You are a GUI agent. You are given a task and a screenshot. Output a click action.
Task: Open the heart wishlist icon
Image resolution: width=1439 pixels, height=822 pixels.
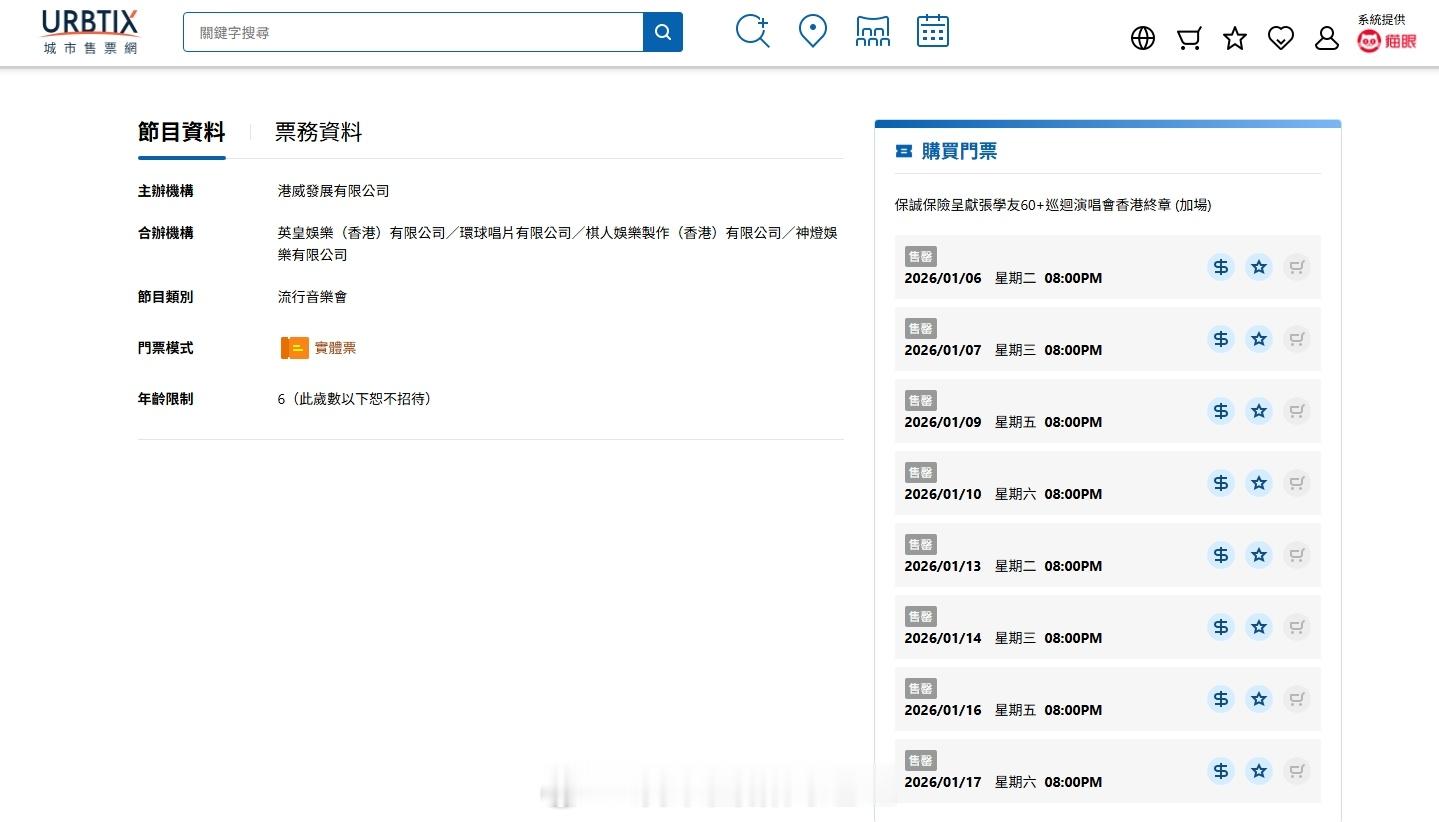point(1281,38)
